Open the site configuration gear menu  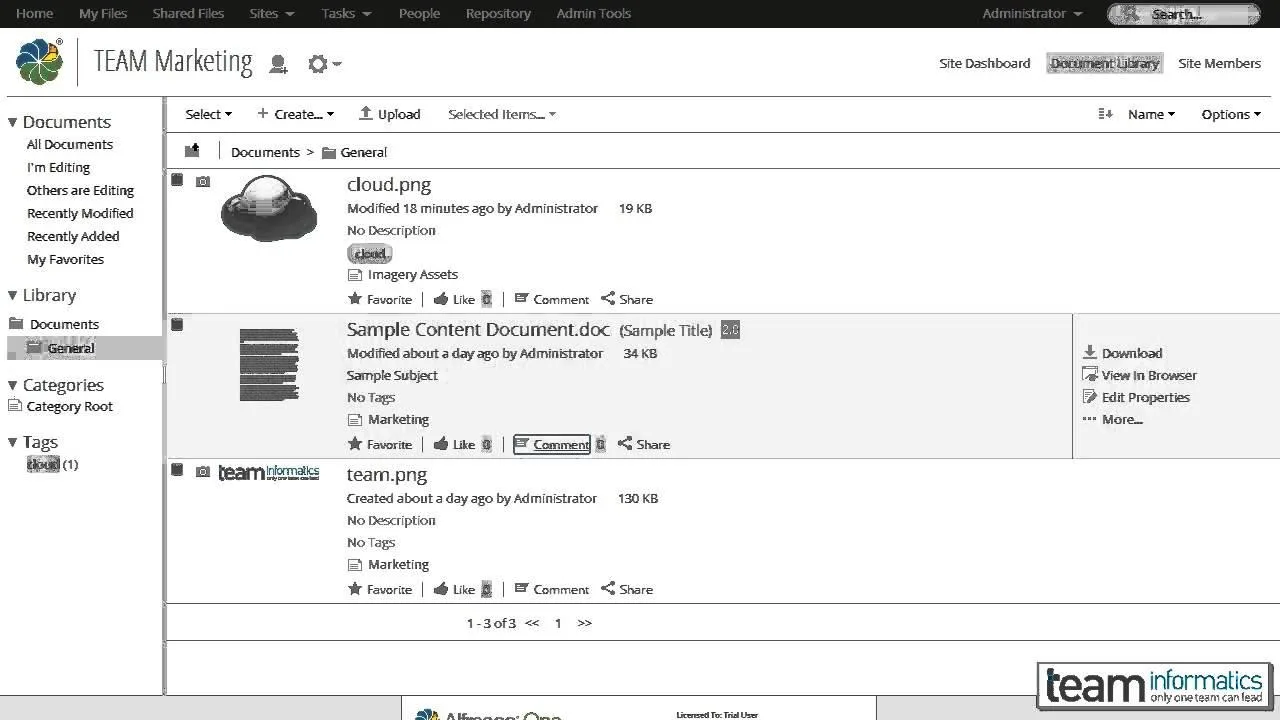point(323,64)
